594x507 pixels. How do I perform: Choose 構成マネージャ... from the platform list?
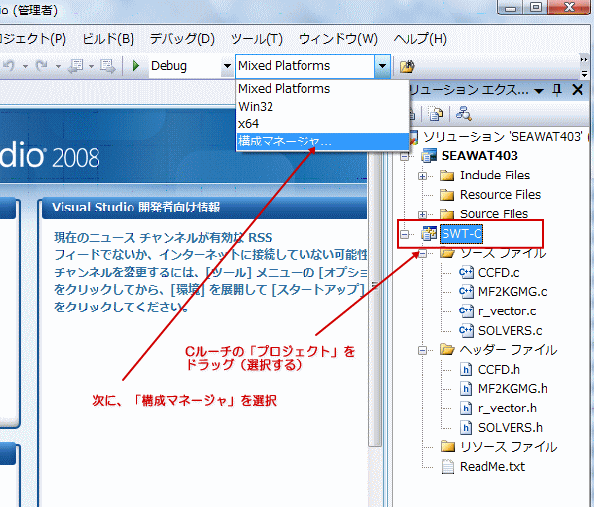coord(322,141)
